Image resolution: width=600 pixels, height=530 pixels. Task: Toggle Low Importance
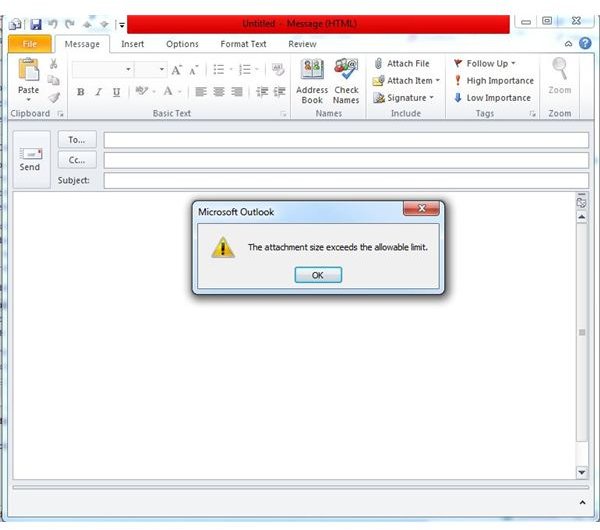click(x=492, y=98)
